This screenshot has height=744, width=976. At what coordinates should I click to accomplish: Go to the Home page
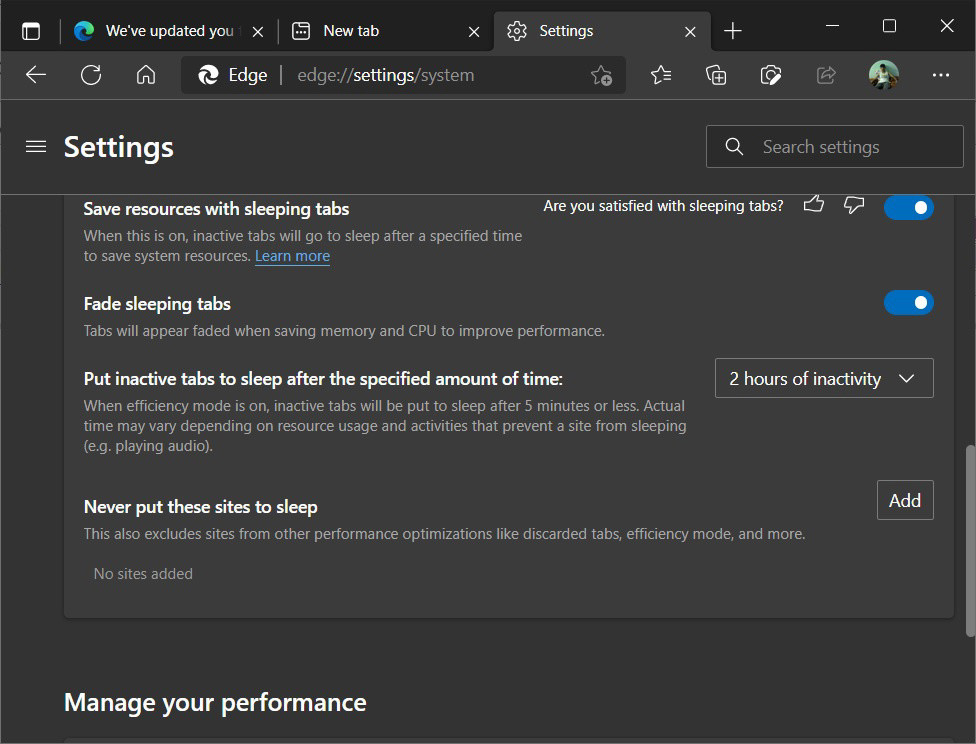point(146,75)
